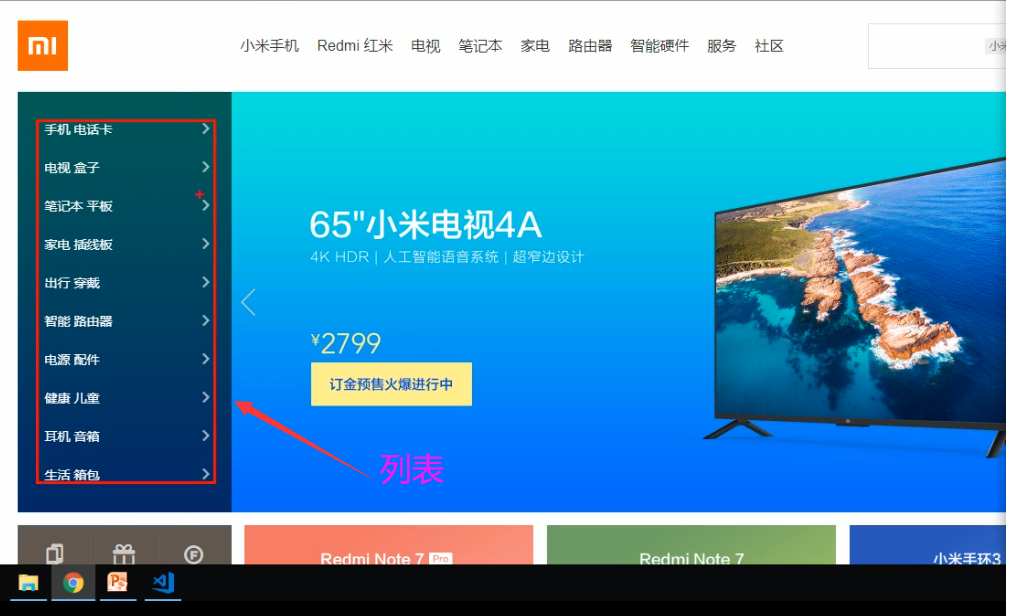Expand the 耳机 音箱 category chevron
Image resolution: width=1025 pixels, height=616 pixels.
206,436
